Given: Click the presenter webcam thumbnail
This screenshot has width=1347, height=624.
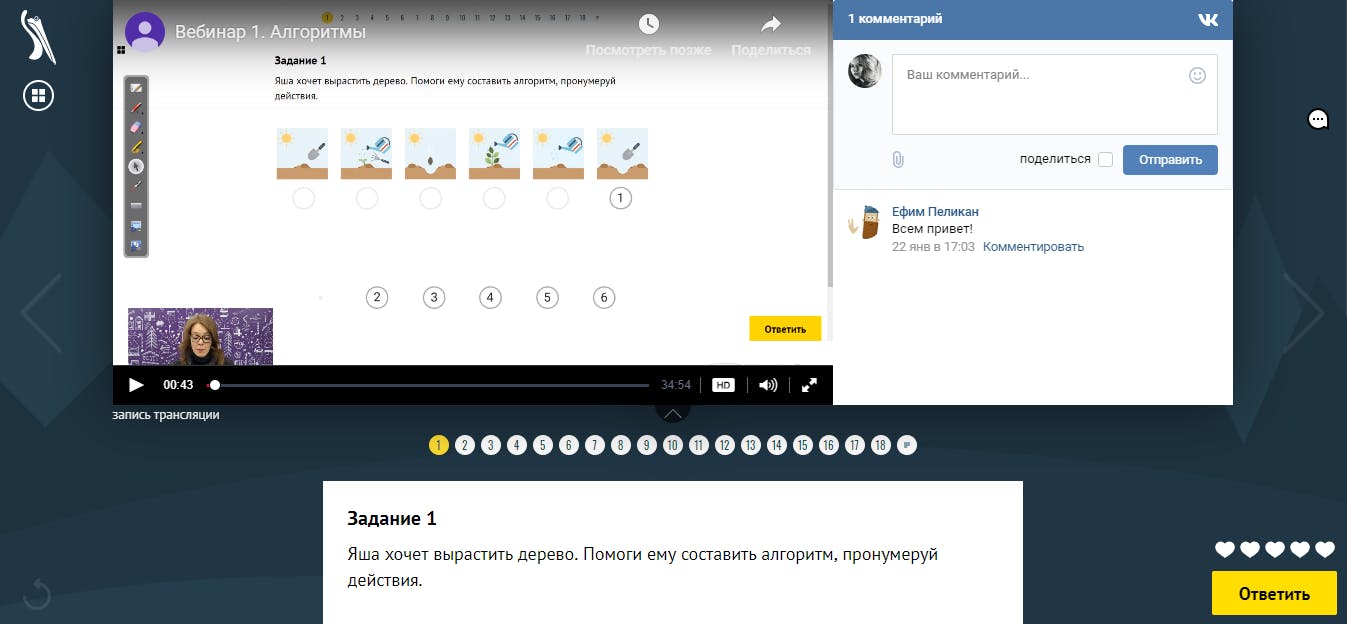Looking at the screenshot, I should 200,337.
